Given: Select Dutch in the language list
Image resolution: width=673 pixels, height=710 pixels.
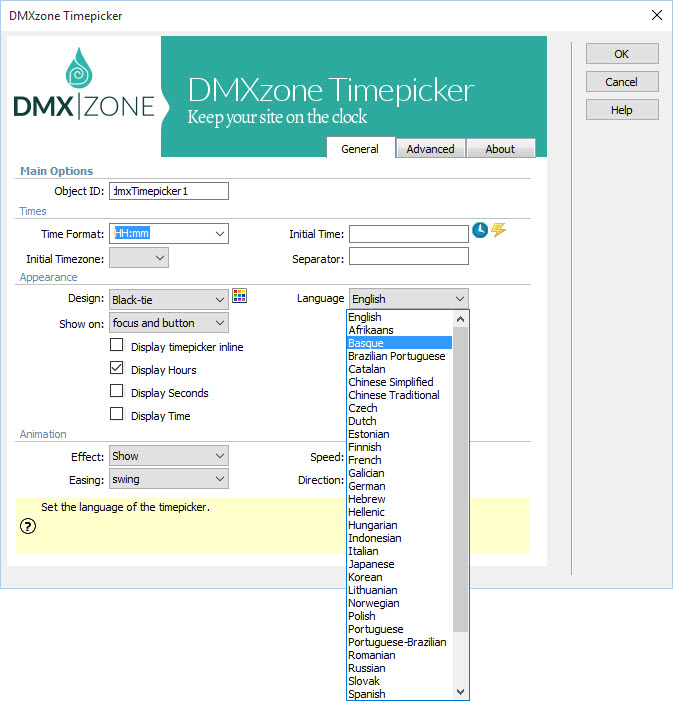Looking at the screenshot, I should tap(400, 421).
